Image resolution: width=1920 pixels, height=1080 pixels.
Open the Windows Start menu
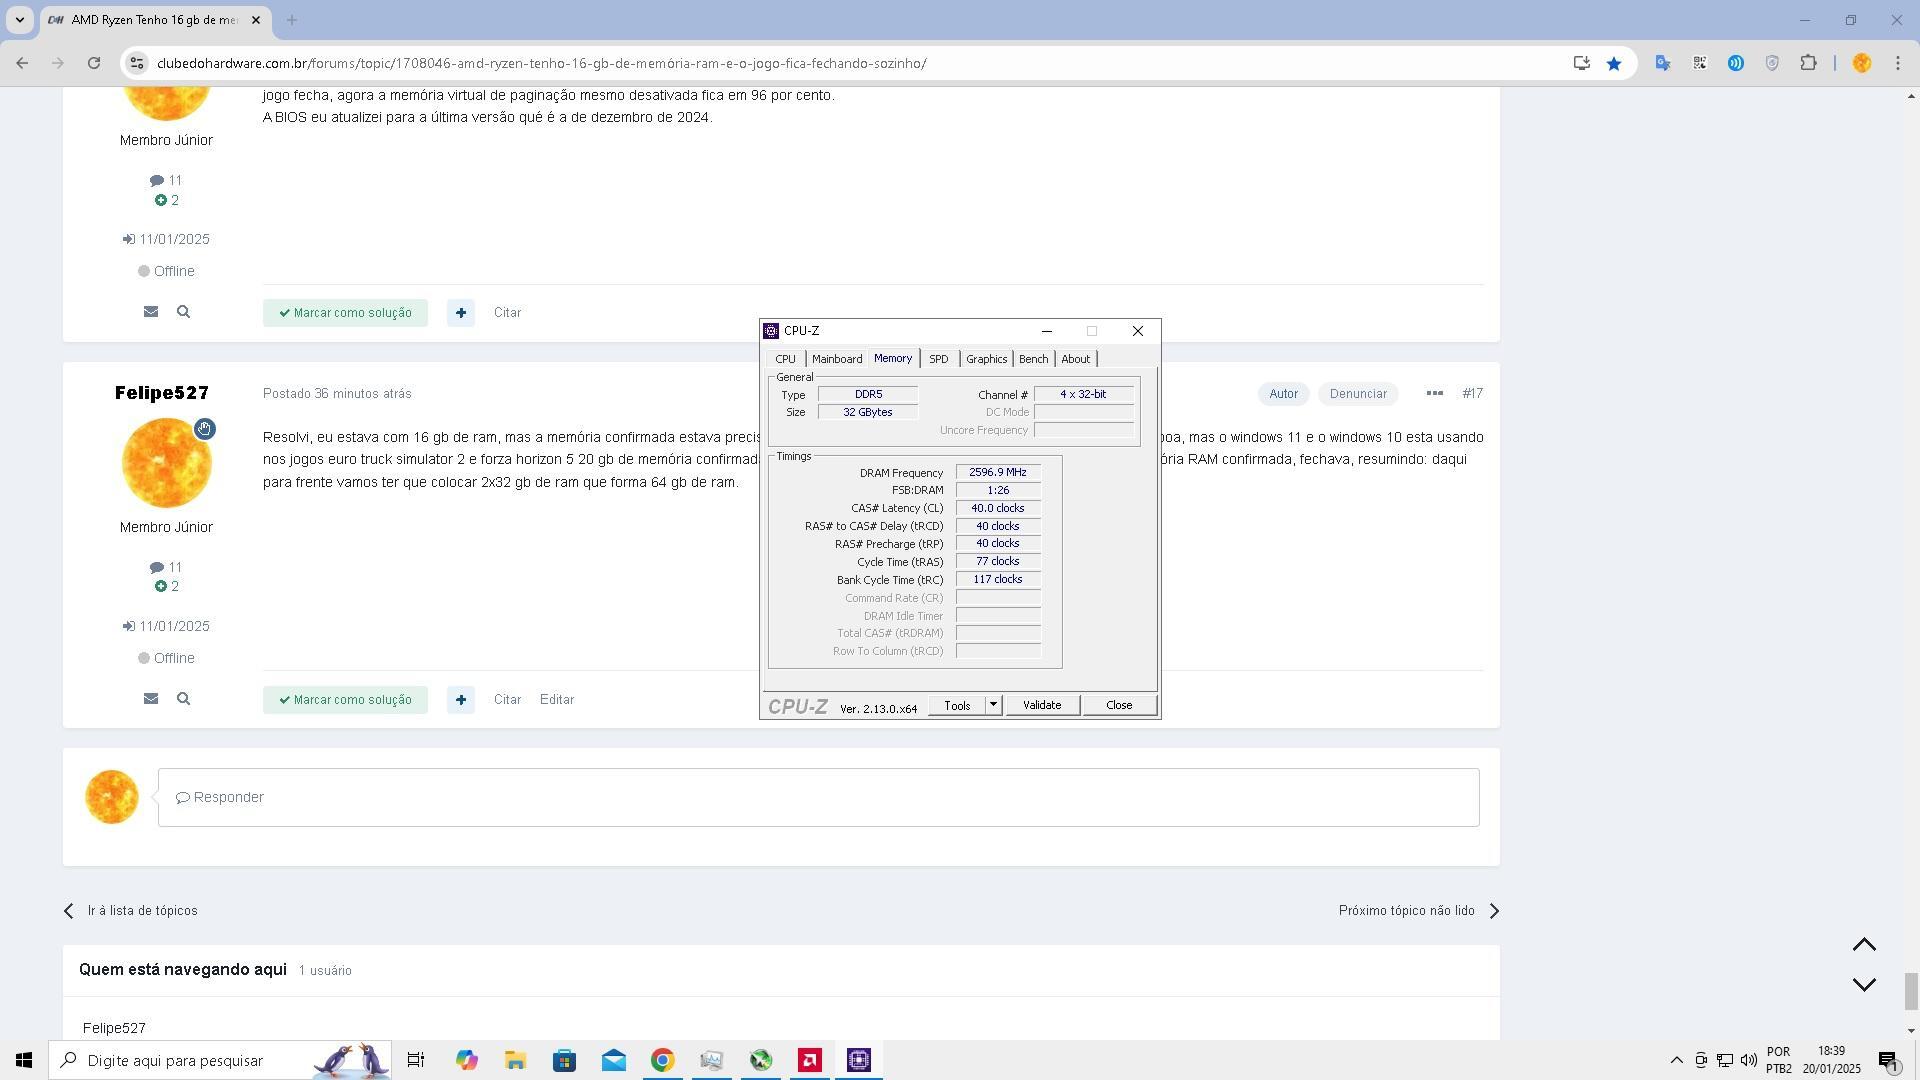24,1060
